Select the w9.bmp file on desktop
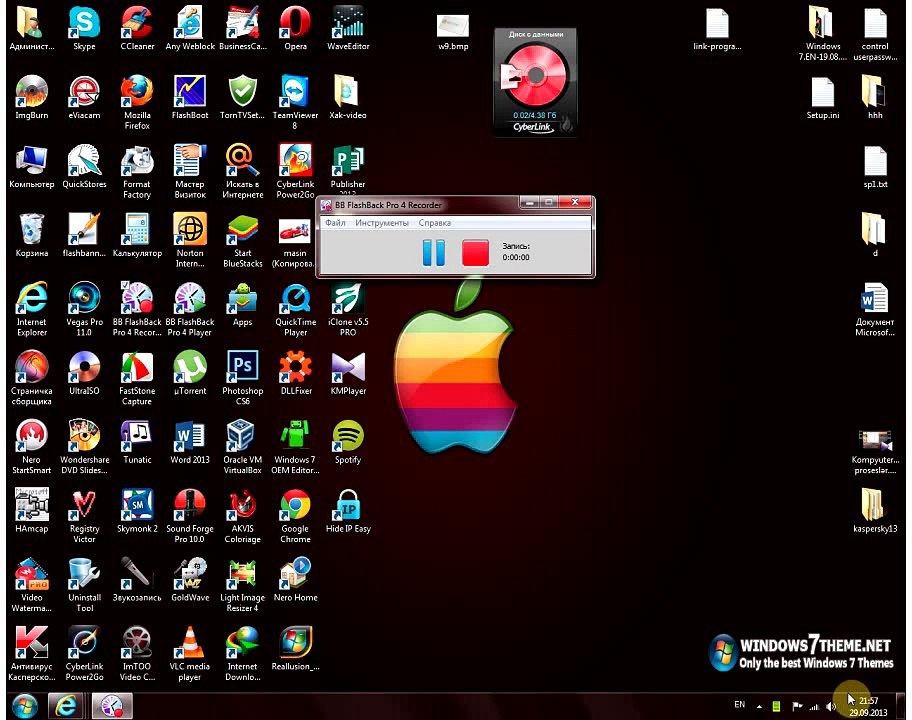This screenshot has height=720, width=912. click(x=453, y=31)
